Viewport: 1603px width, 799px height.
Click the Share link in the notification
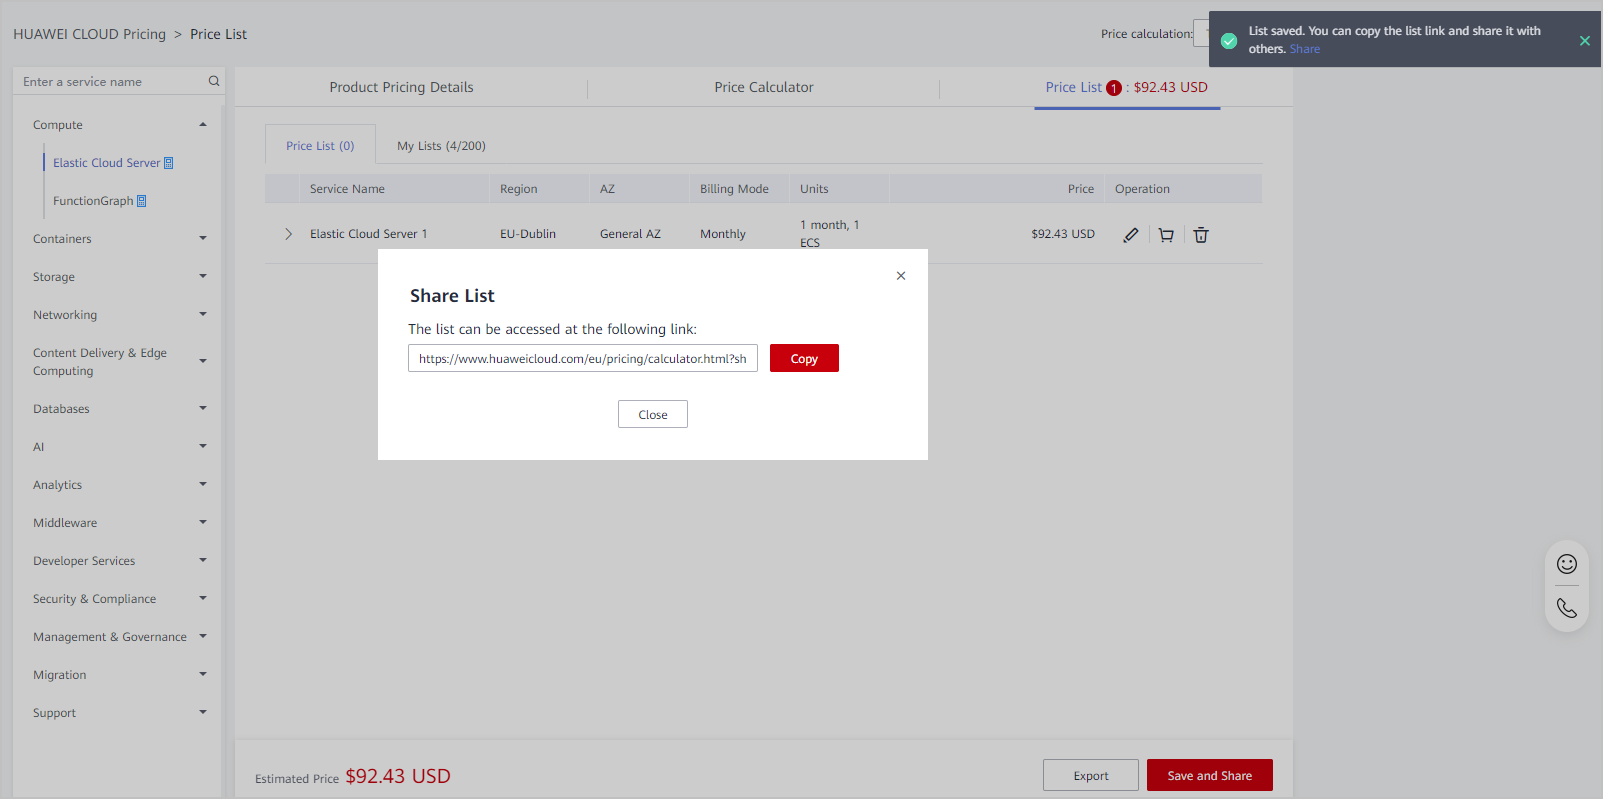(x=1305, y=49)
